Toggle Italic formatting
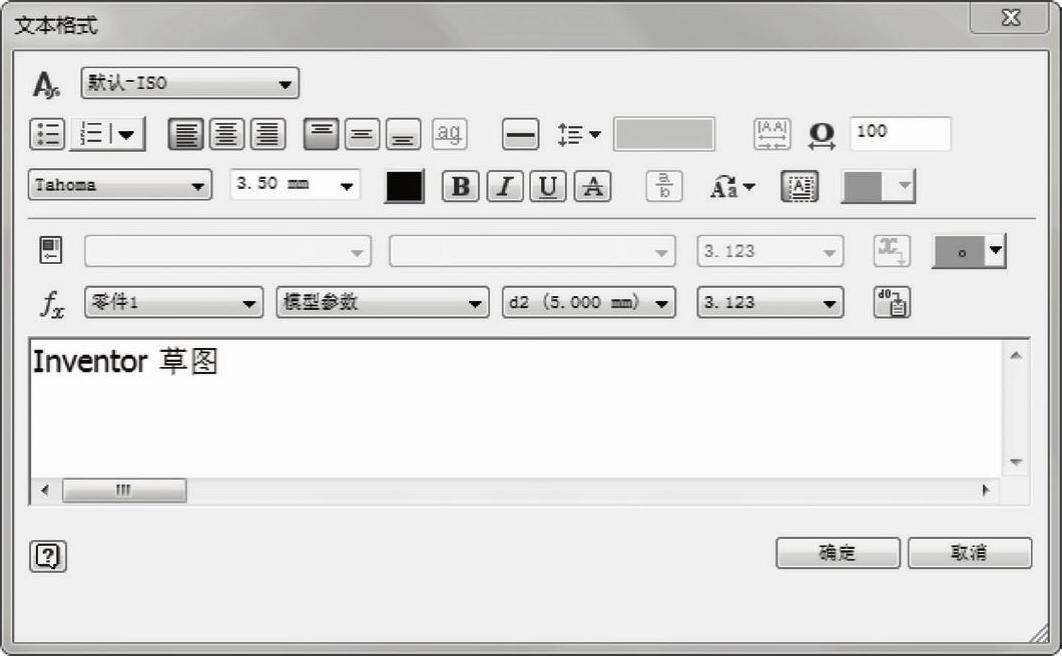The image size is (1062, 656). point(505,186)
